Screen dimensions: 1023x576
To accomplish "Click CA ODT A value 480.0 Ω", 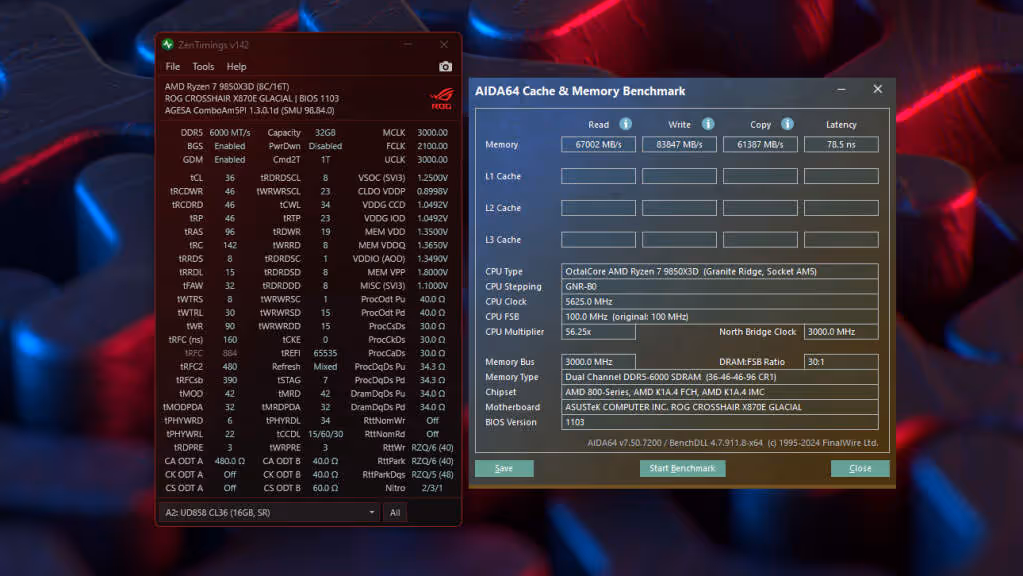I will tap(230, 461).
